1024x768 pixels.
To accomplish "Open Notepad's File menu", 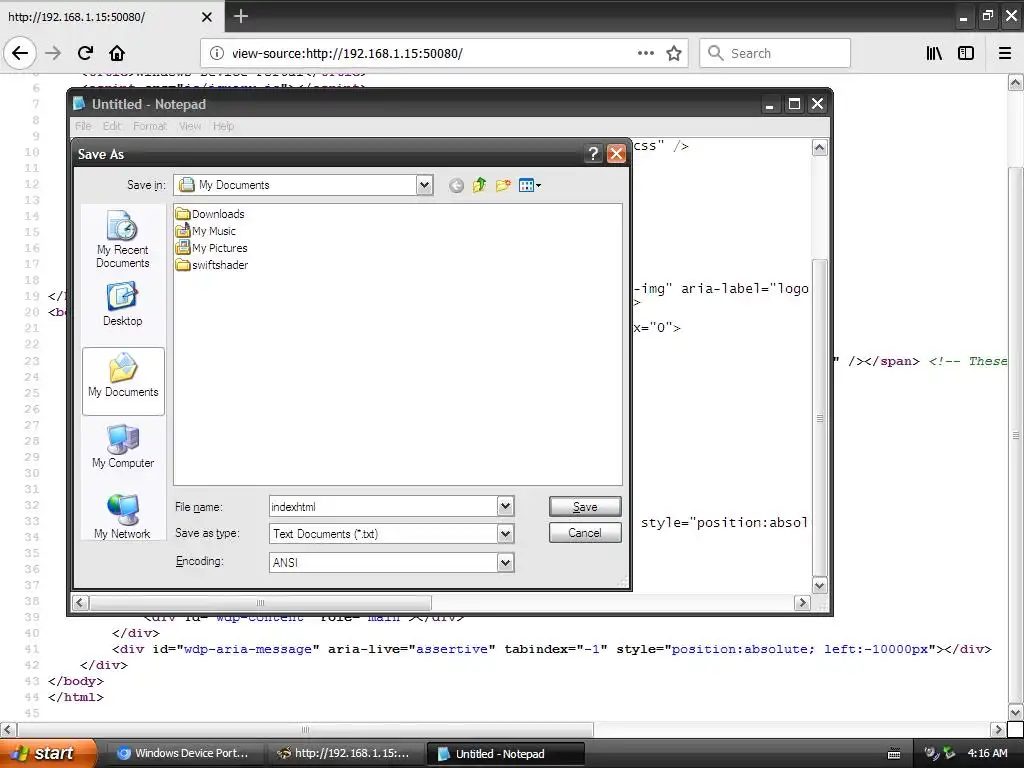I will click(x=83, y=126).
